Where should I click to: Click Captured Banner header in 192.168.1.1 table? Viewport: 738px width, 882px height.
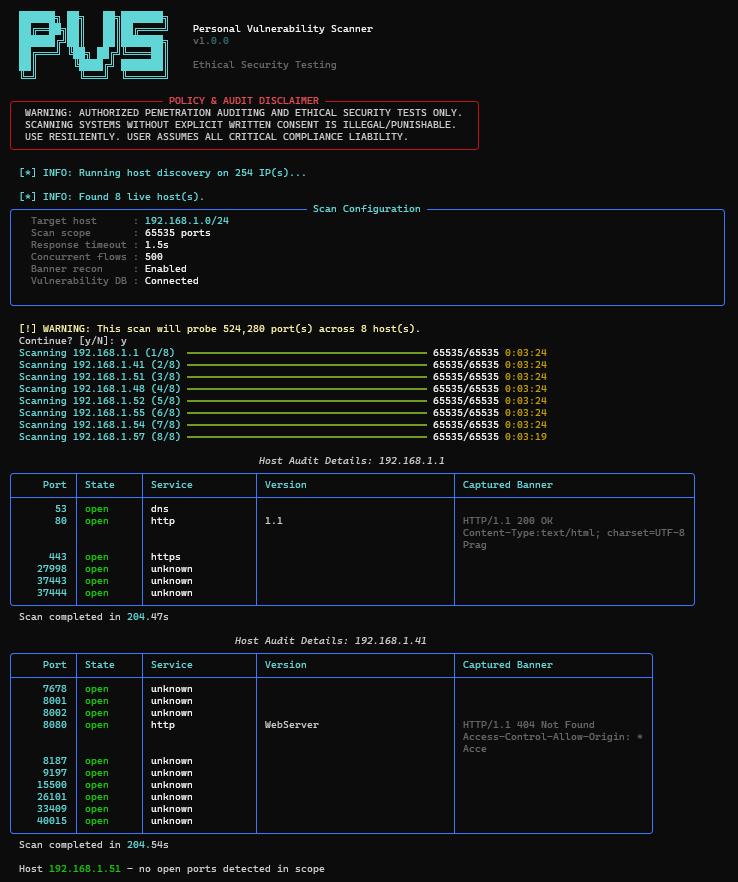(x=507, y=485)
